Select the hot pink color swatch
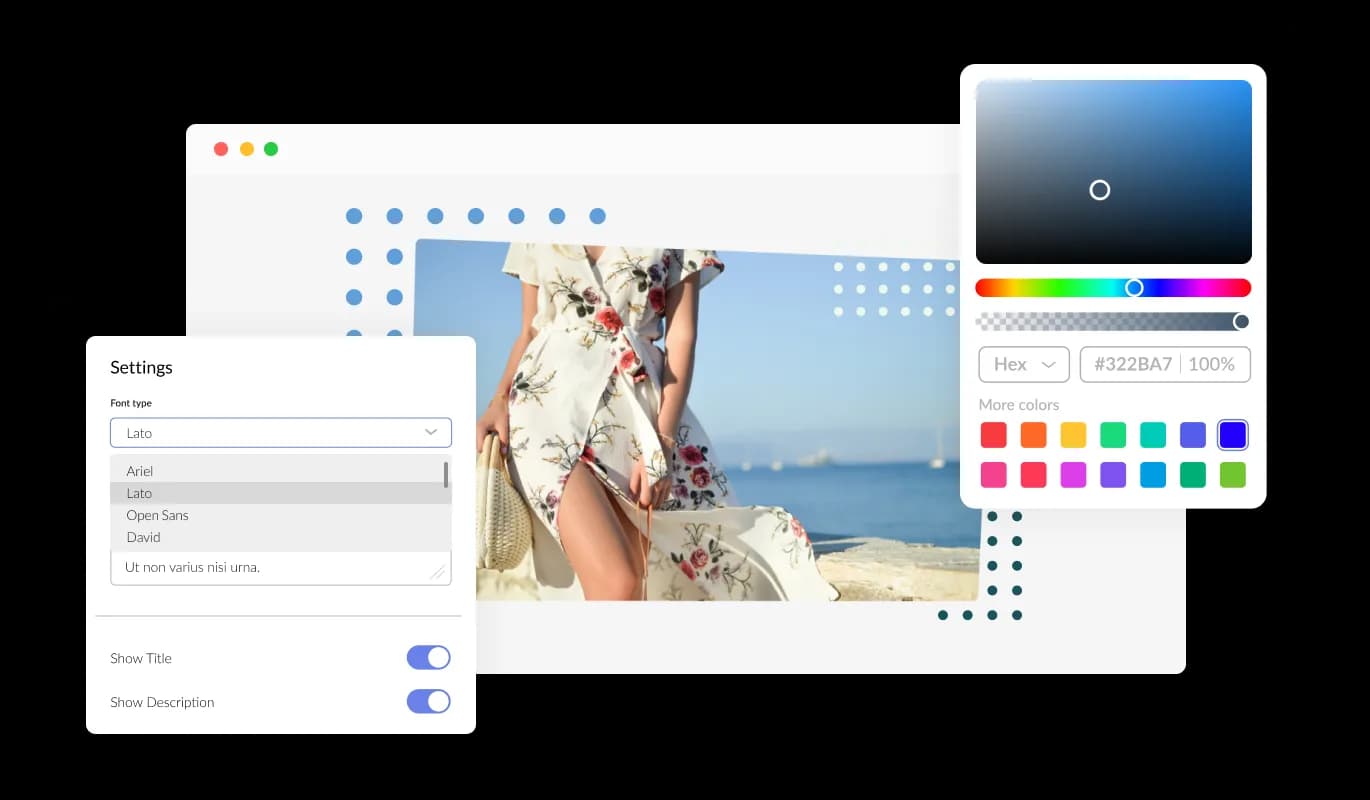1370x800 pixels. 993,475
